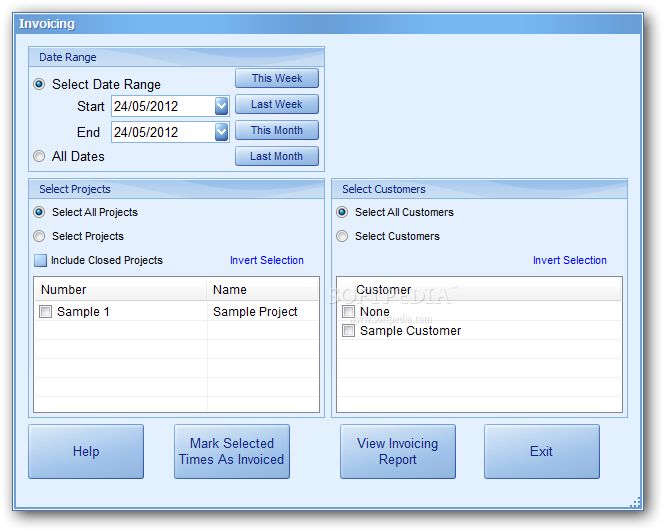This screenshot has width=664, height=531.
Task: Select the 'Sample Project' name cell
Action: click(255, 312)
